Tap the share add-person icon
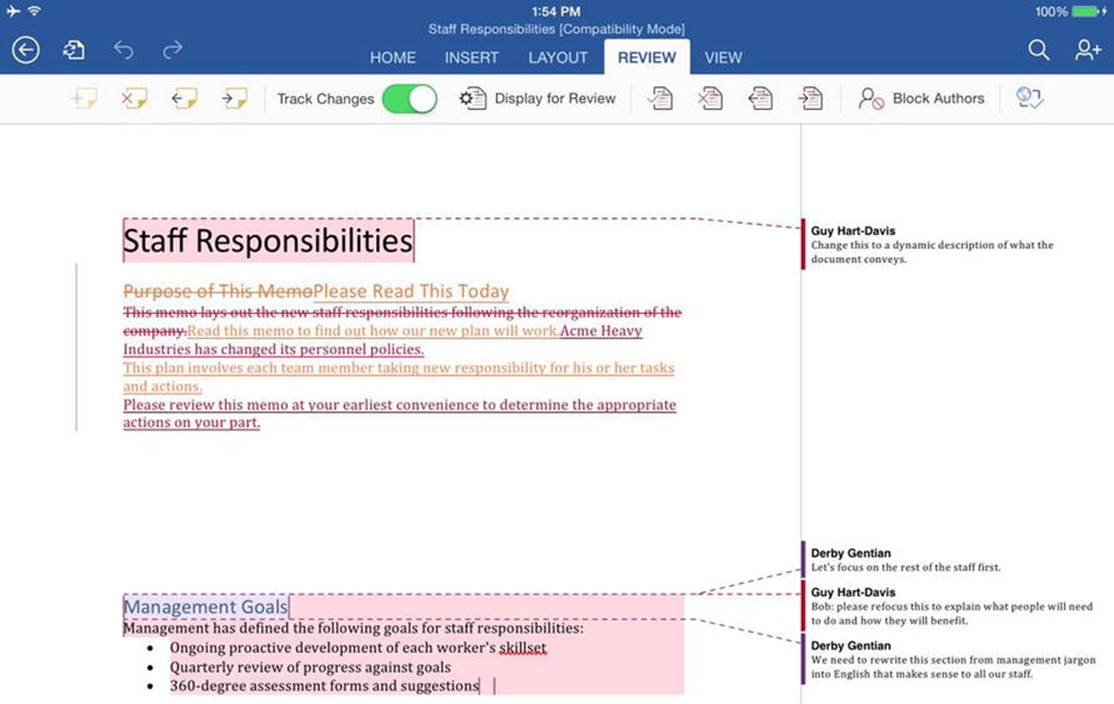1114x704 pixels. (1088, 50)
